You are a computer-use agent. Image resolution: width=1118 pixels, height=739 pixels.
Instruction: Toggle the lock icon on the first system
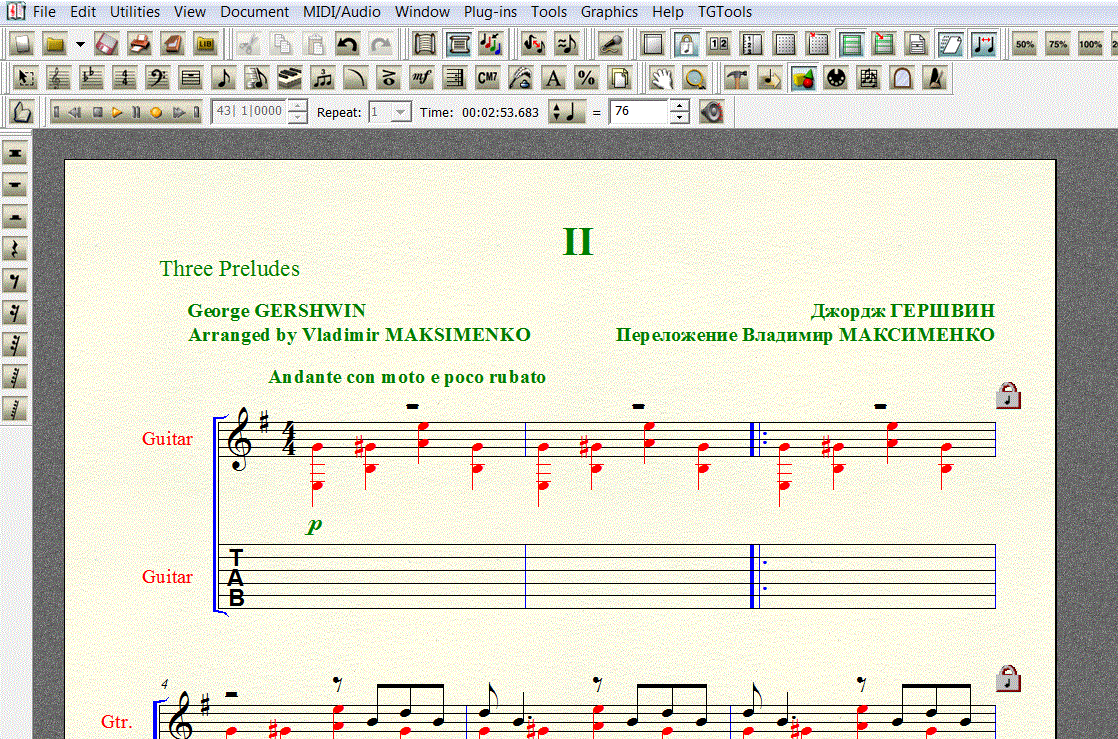[x=1008, y=395]
